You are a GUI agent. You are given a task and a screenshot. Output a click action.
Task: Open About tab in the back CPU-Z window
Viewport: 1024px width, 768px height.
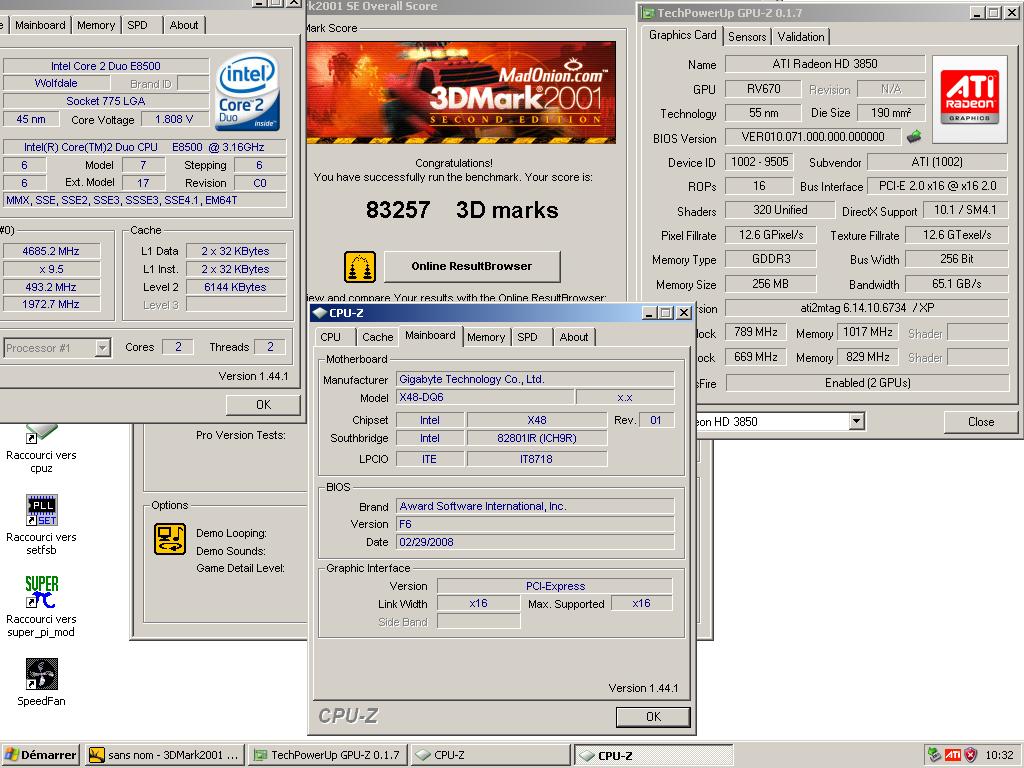coord(184,25)
